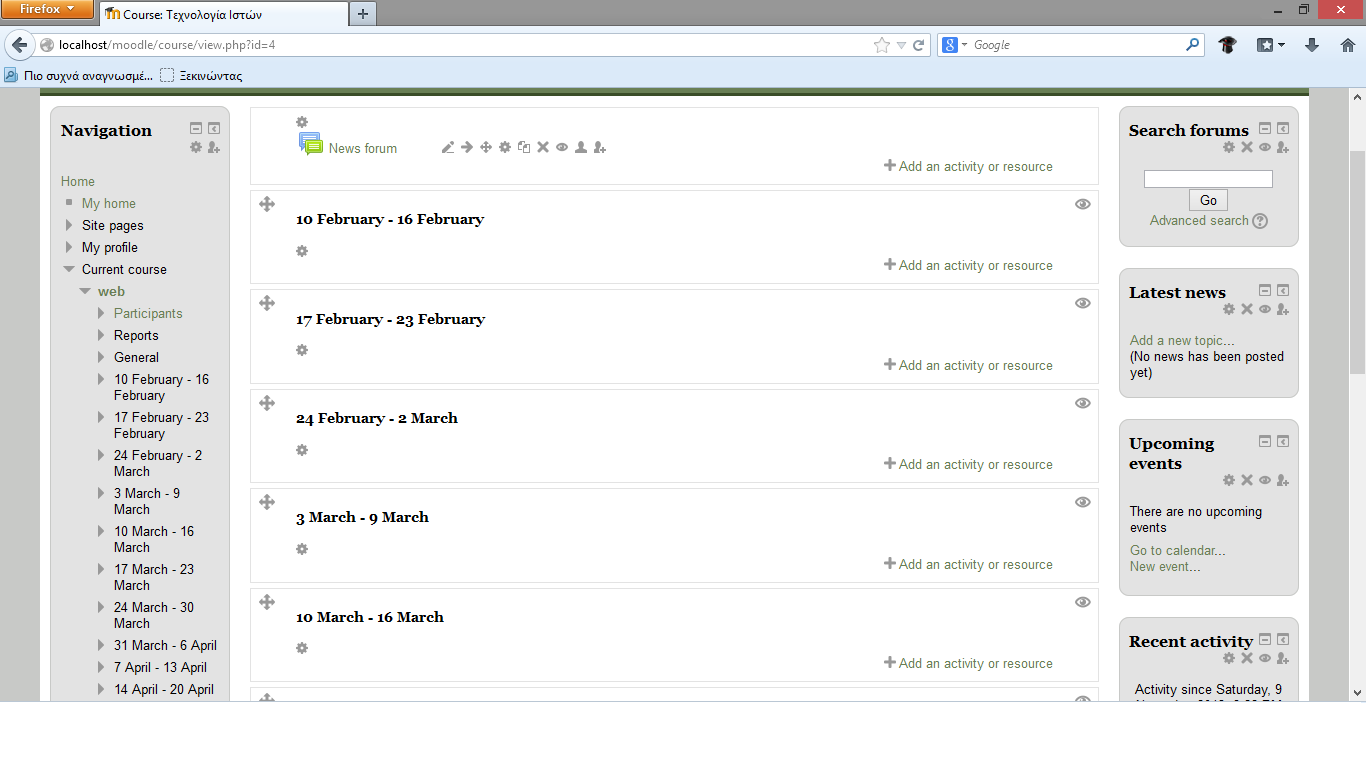Hide the 10 March - 16 March section

[x=1082, y=602]
